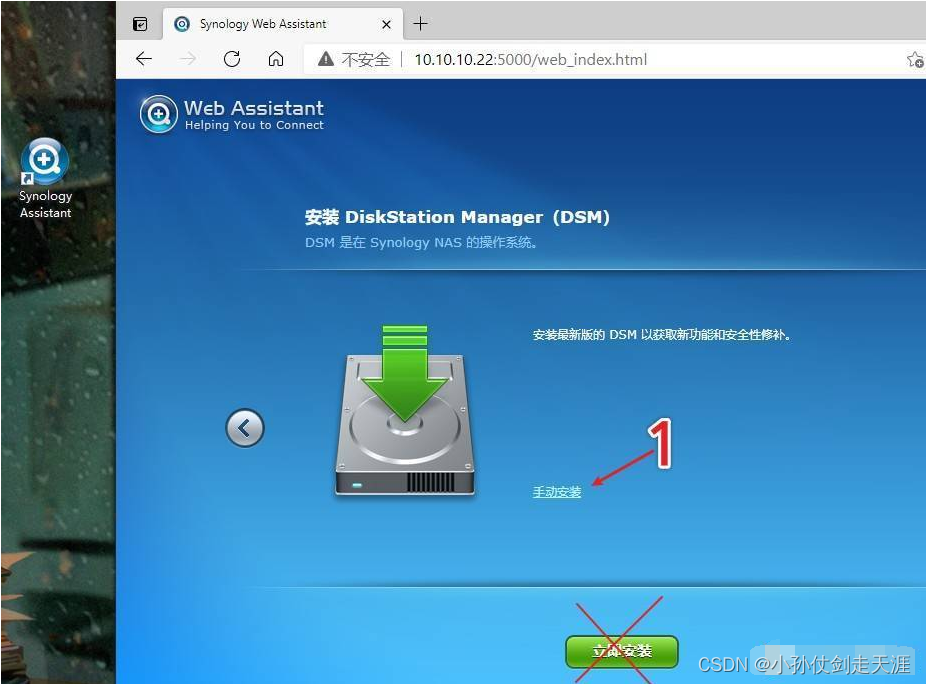Click the "安装 DiskStation Manager (DSM)" heading
926x684 pixels.
tap(456, 216)
